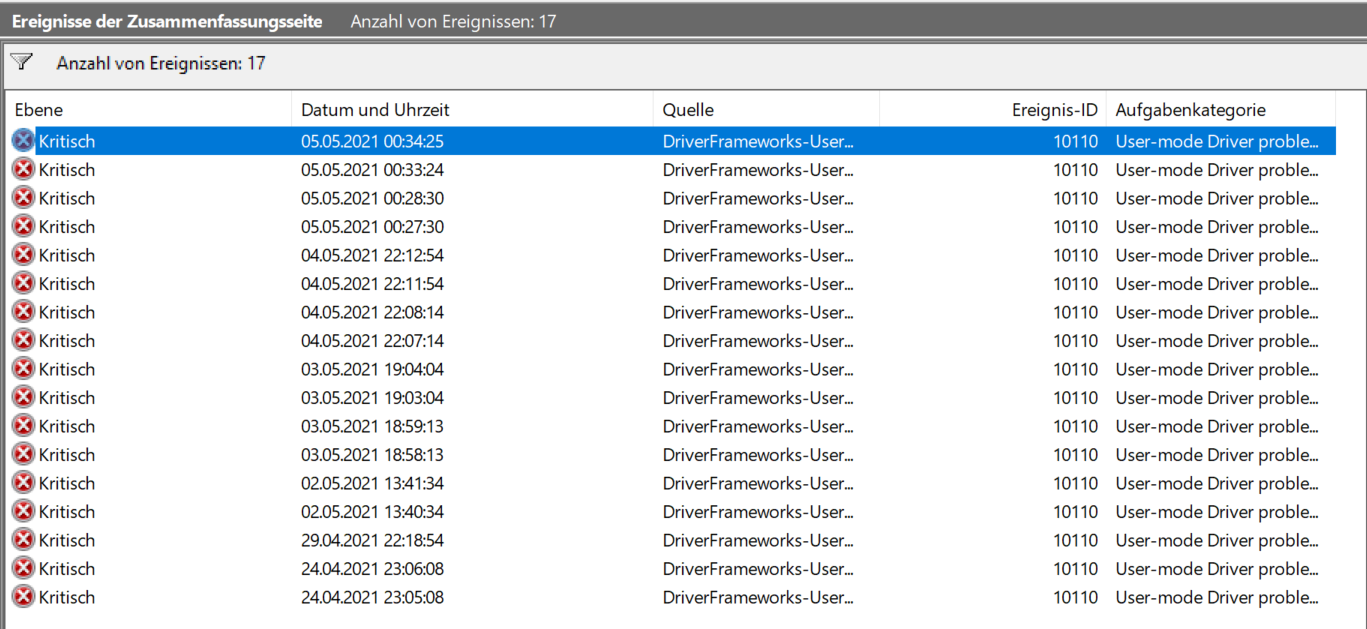Click critical error icon for 24.04.2021 23:05:08

pos(23,597)
